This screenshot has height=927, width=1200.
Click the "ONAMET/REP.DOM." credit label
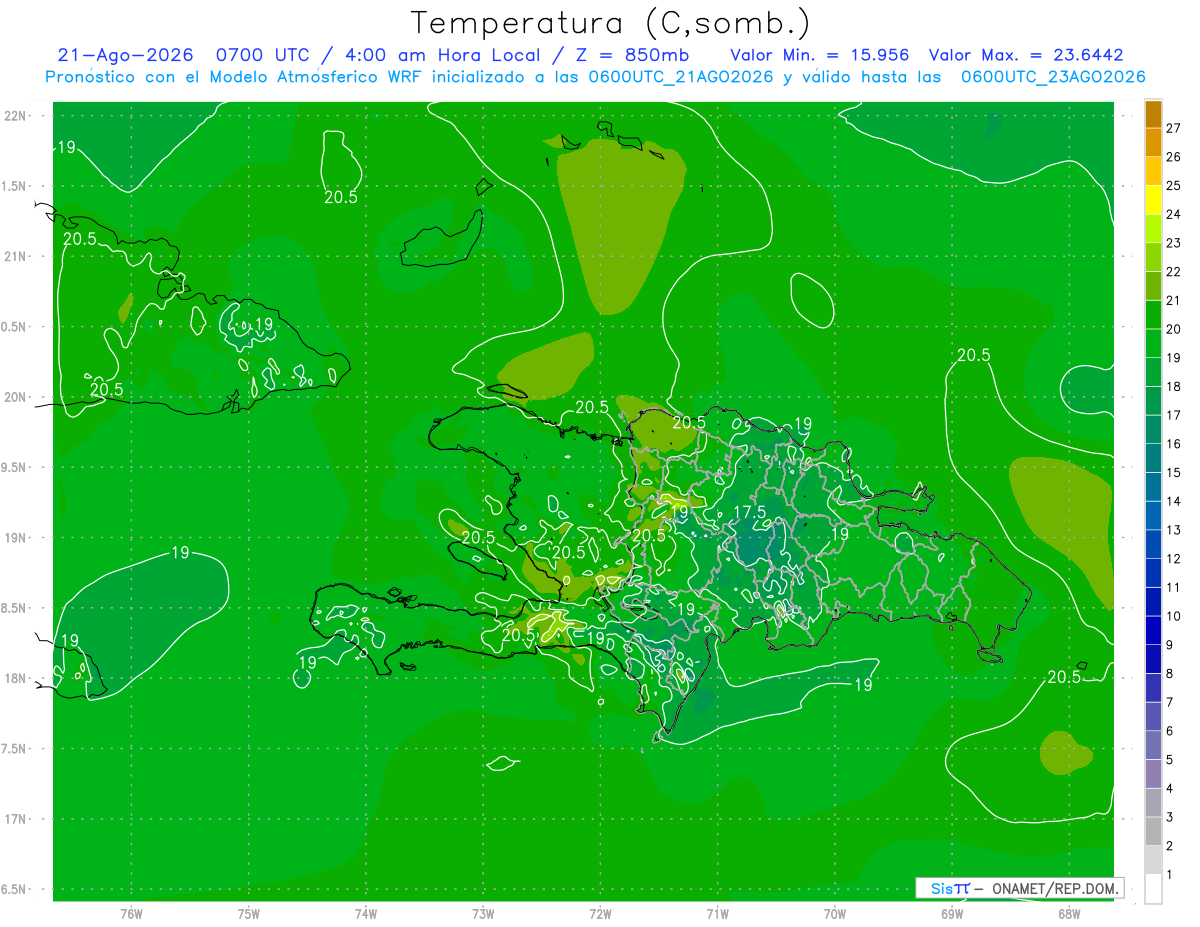click(1055, 888)
